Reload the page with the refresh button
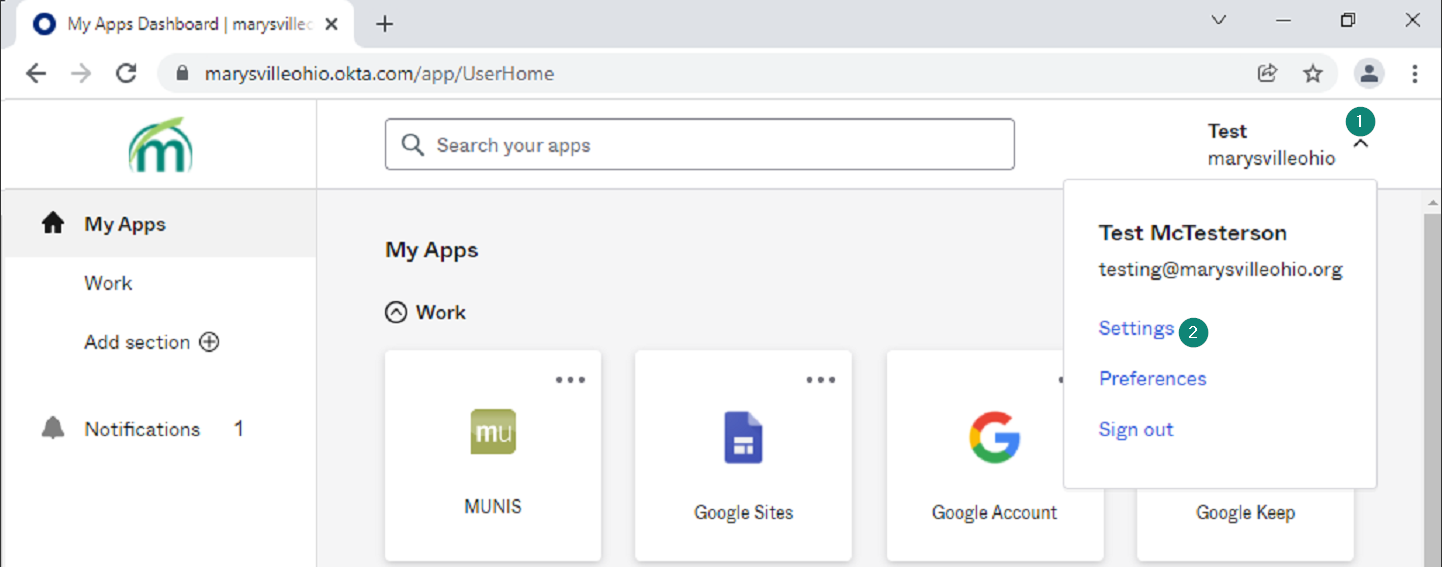The width and height of the screenshot is (1442, 567). pyautogui.click(x=126, y=73)
